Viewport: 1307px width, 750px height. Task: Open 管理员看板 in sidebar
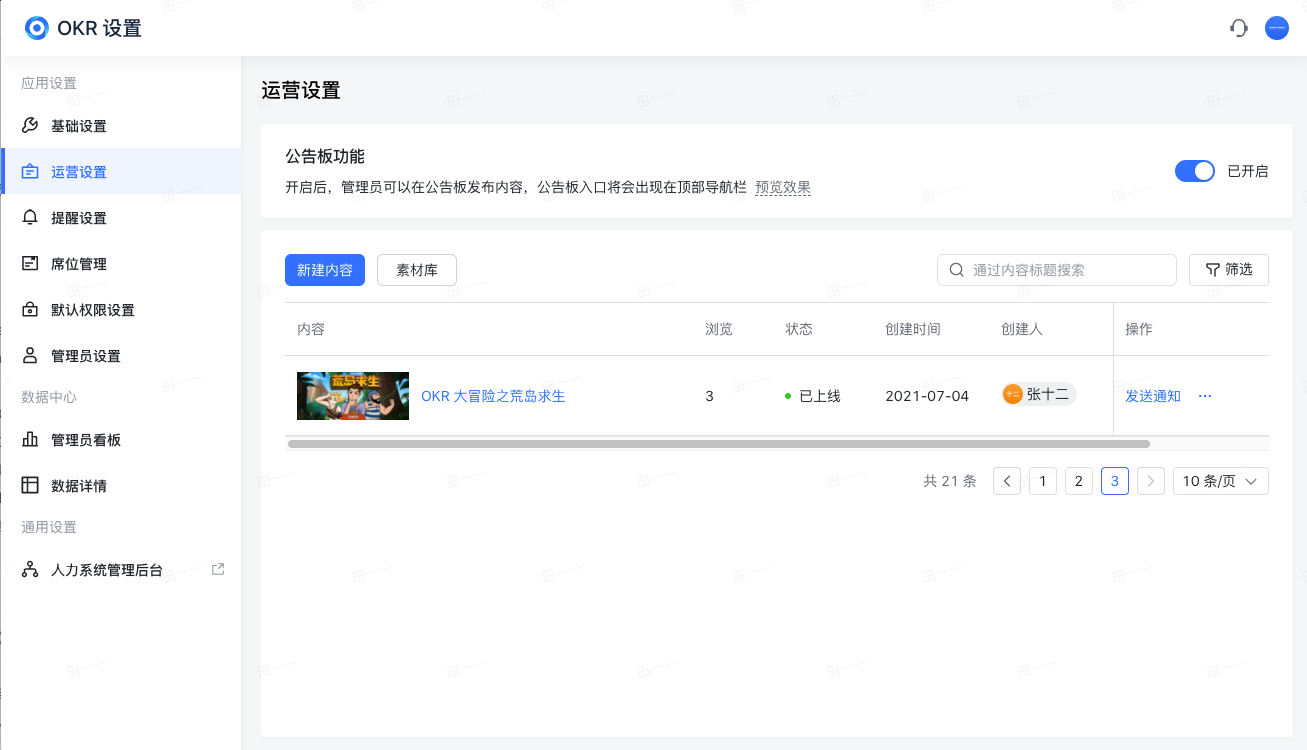pos(121,440)
